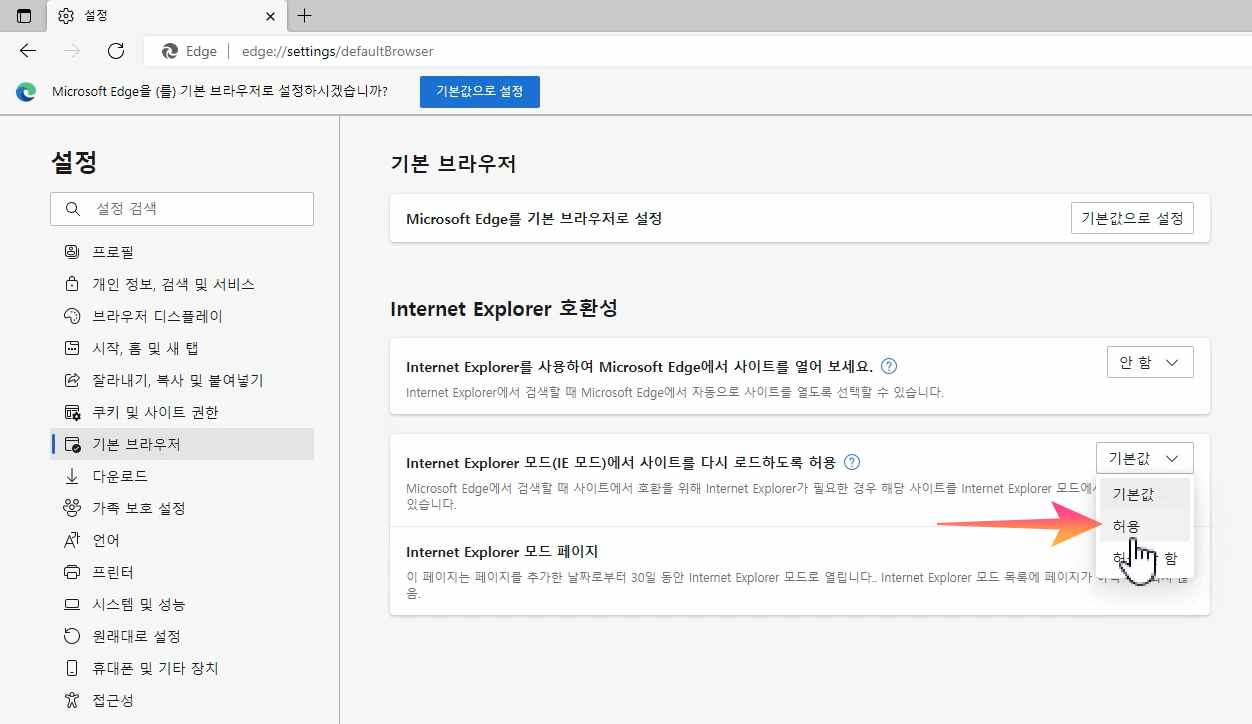Open the 가족 보호 설정 entry
The width and height of the screenshot is (1252, 724).
coord(182,508)
